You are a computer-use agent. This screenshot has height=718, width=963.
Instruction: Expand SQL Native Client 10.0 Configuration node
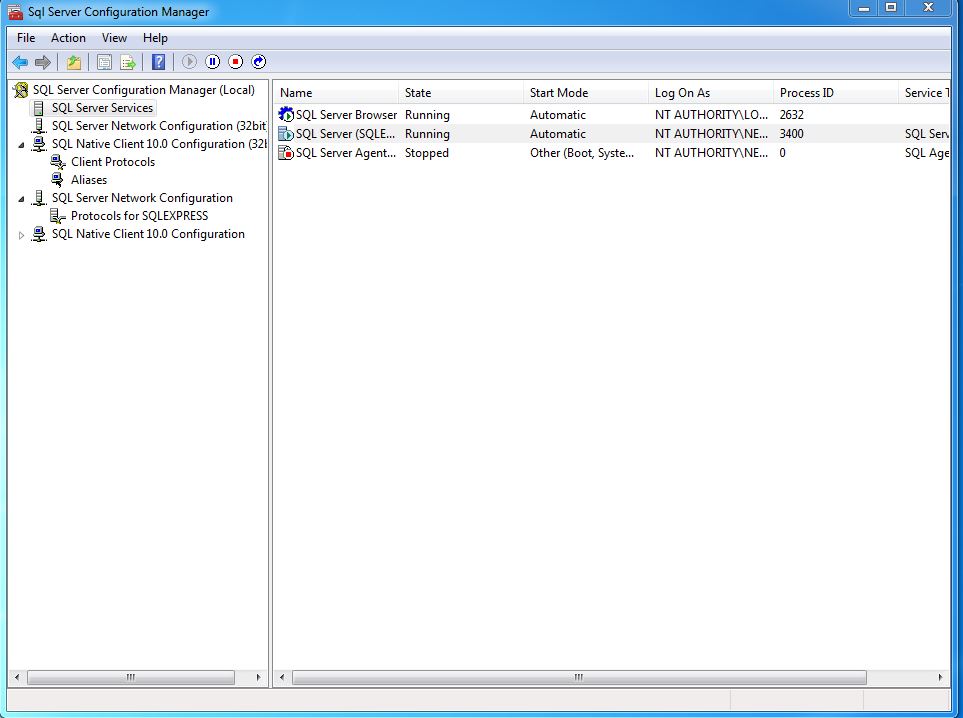pyautogui.click(x=22, y=234)
